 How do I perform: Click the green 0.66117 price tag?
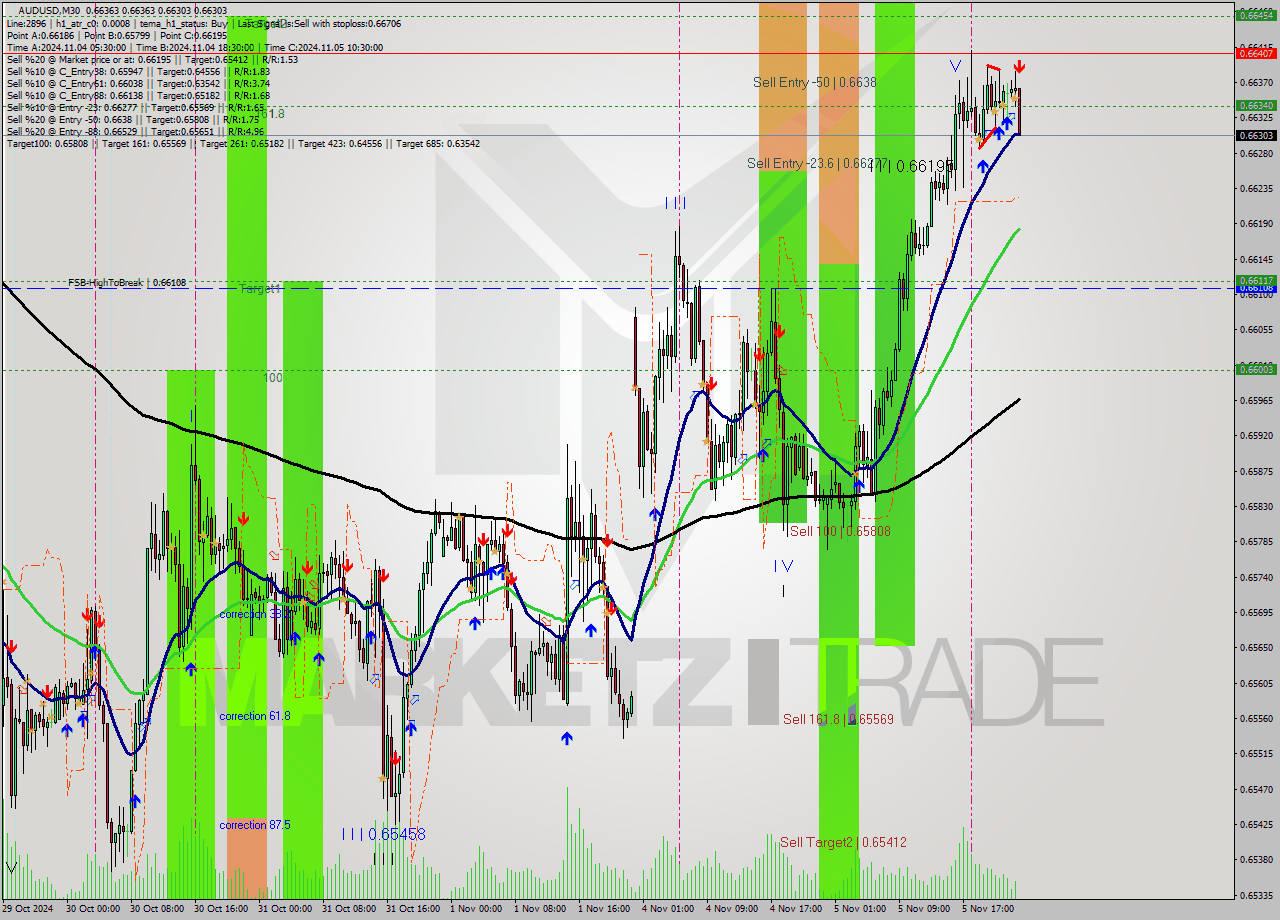1256,281
